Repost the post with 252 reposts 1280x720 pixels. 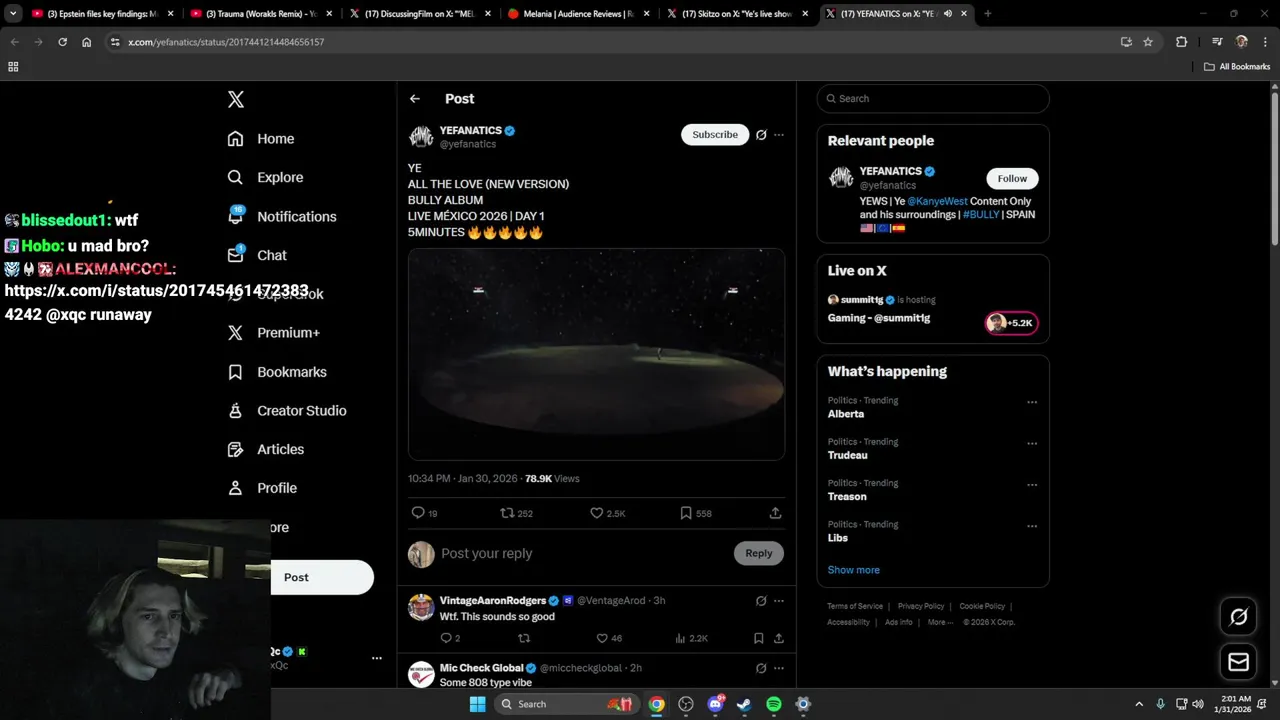516,513
